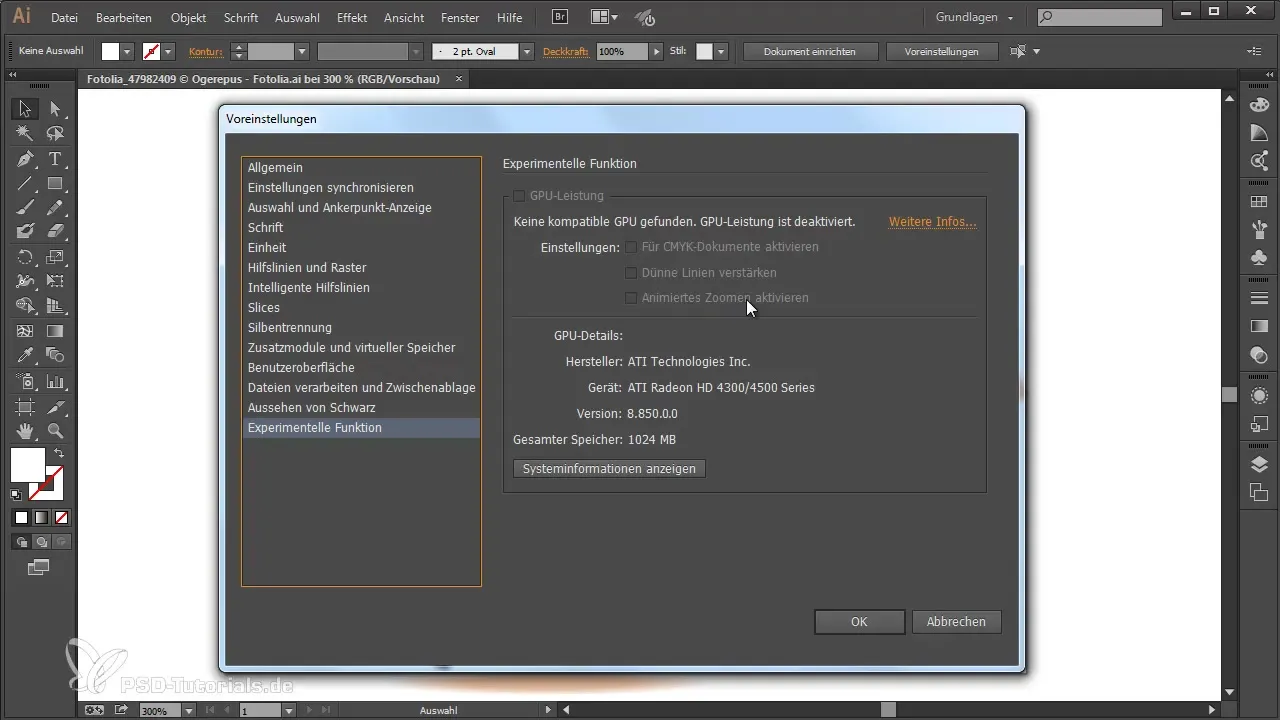Toggle Dünne Linien verstärken checkbox
Image resolution: width=1280 pixels, height=720 pixels.
(x=631, y=272)
